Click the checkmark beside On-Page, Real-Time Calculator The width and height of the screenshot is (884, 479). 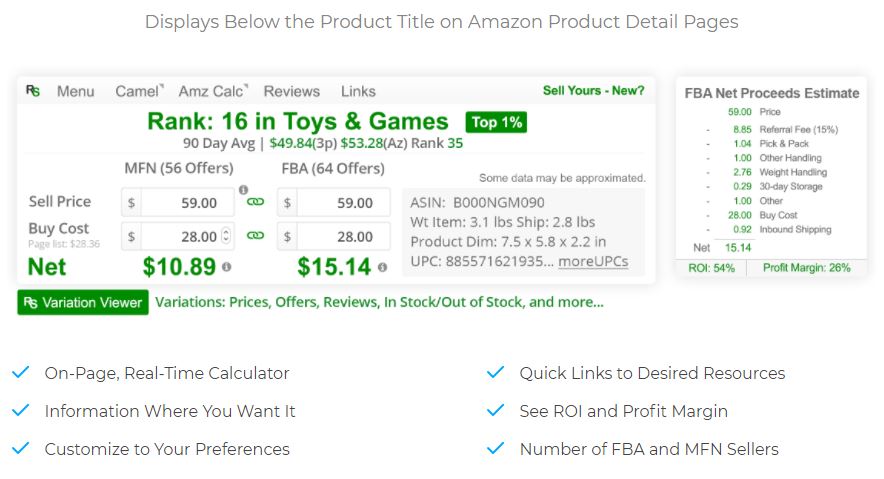21,372
